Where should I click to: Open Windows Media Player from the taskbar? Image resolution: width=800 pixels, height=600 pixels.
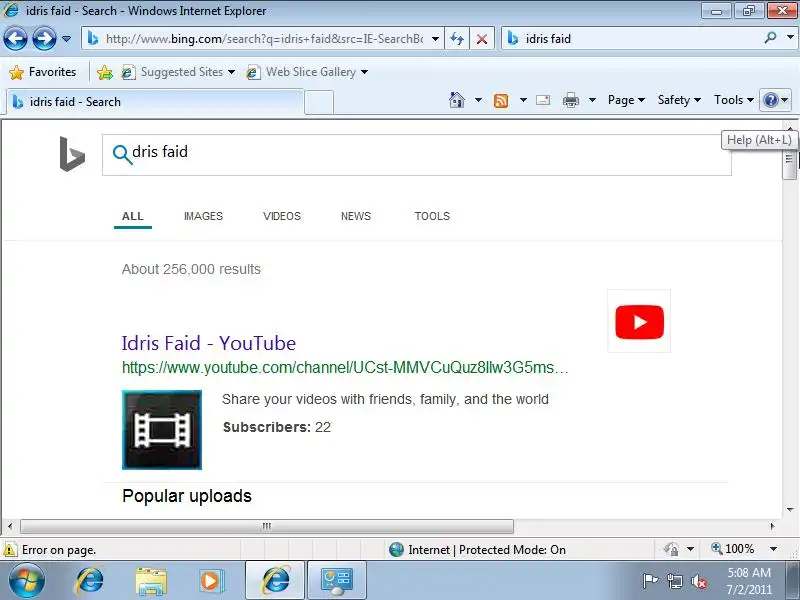[x=210, y=581]
